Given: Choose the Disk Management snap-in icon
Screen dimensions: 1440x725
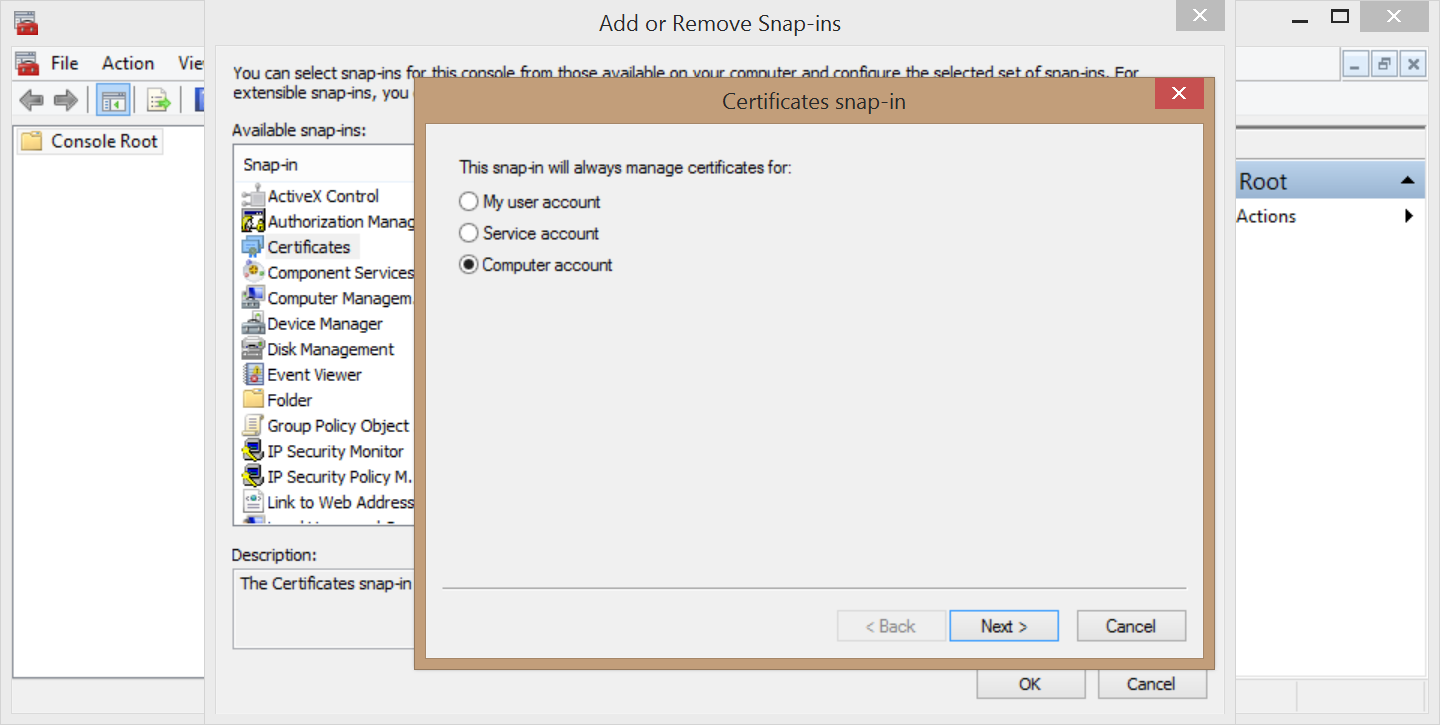Looking at the screenshot, I should click(x=253, y=349).
